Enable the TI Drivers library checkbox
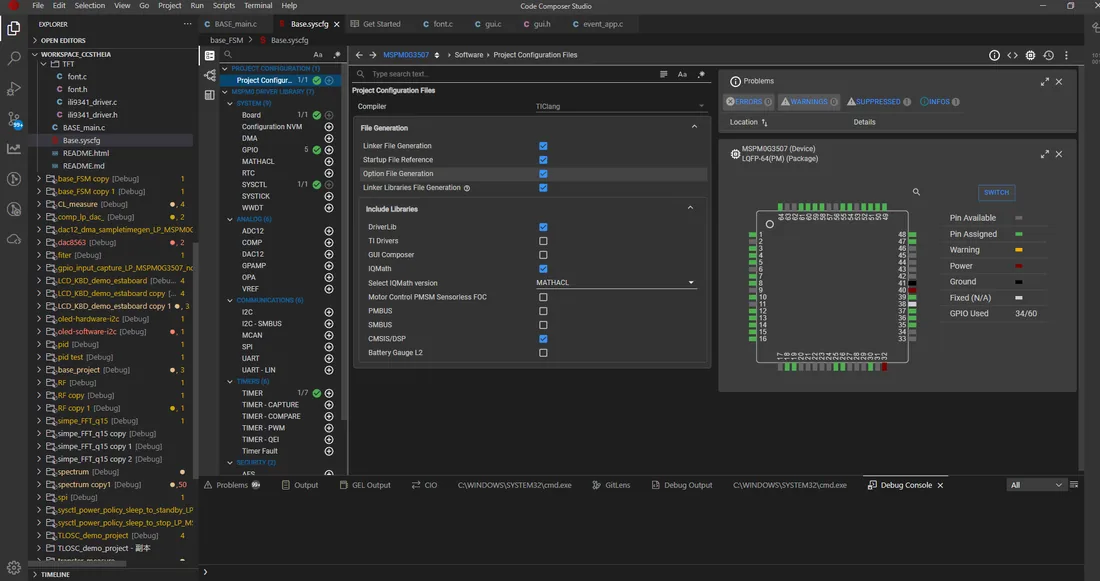 click(543, 241)
